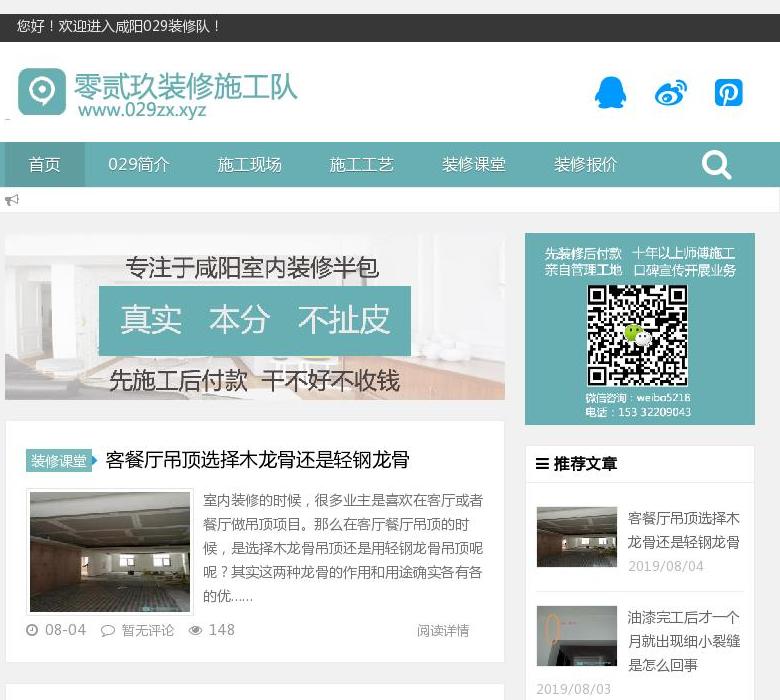Open the 装修课堂 menu item
This screenshot has height=700, width=780.
(x=474, y=165)
